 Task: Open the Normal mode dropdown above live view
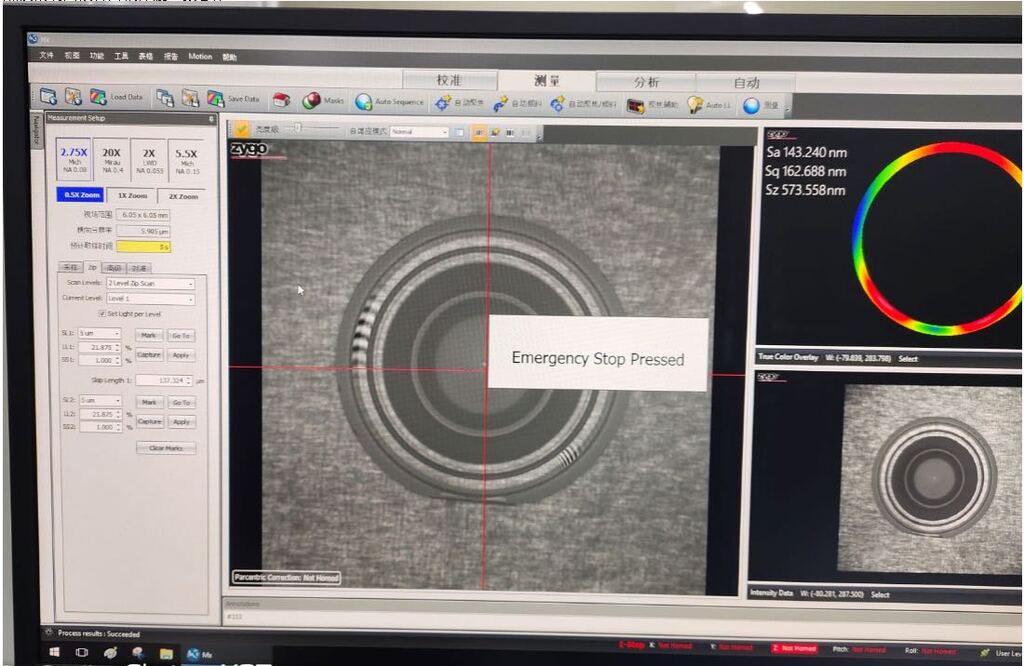[x=419, y=132]
